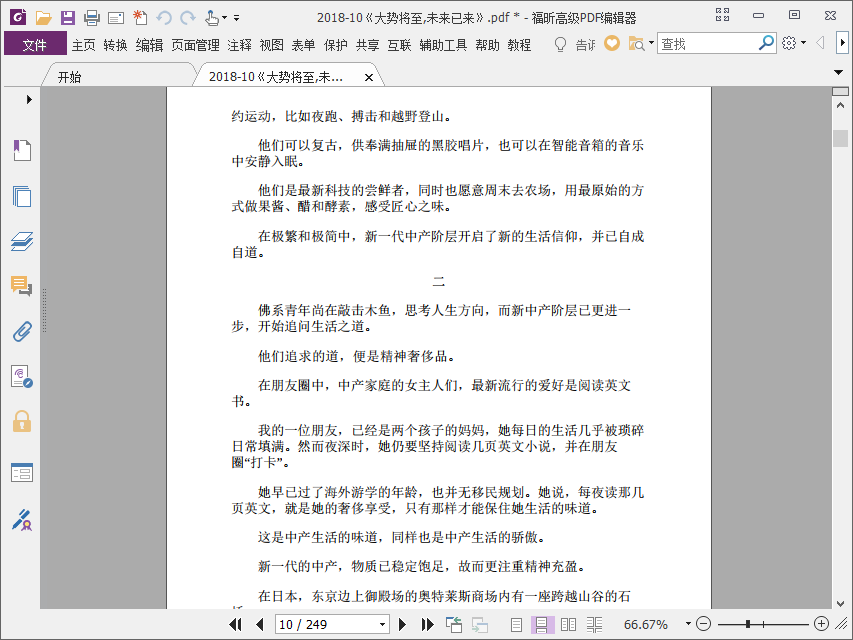Switch to the 主页 ribbon tab

[x=83, y=45]
